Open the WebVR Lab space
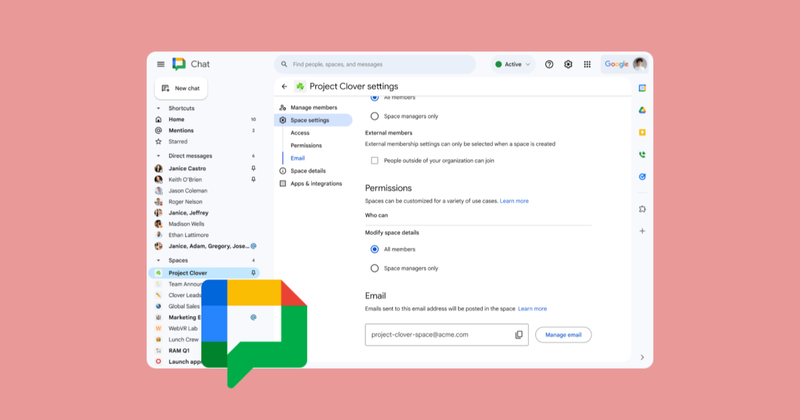This screenshot has height=420, width=800. point(183,329)
